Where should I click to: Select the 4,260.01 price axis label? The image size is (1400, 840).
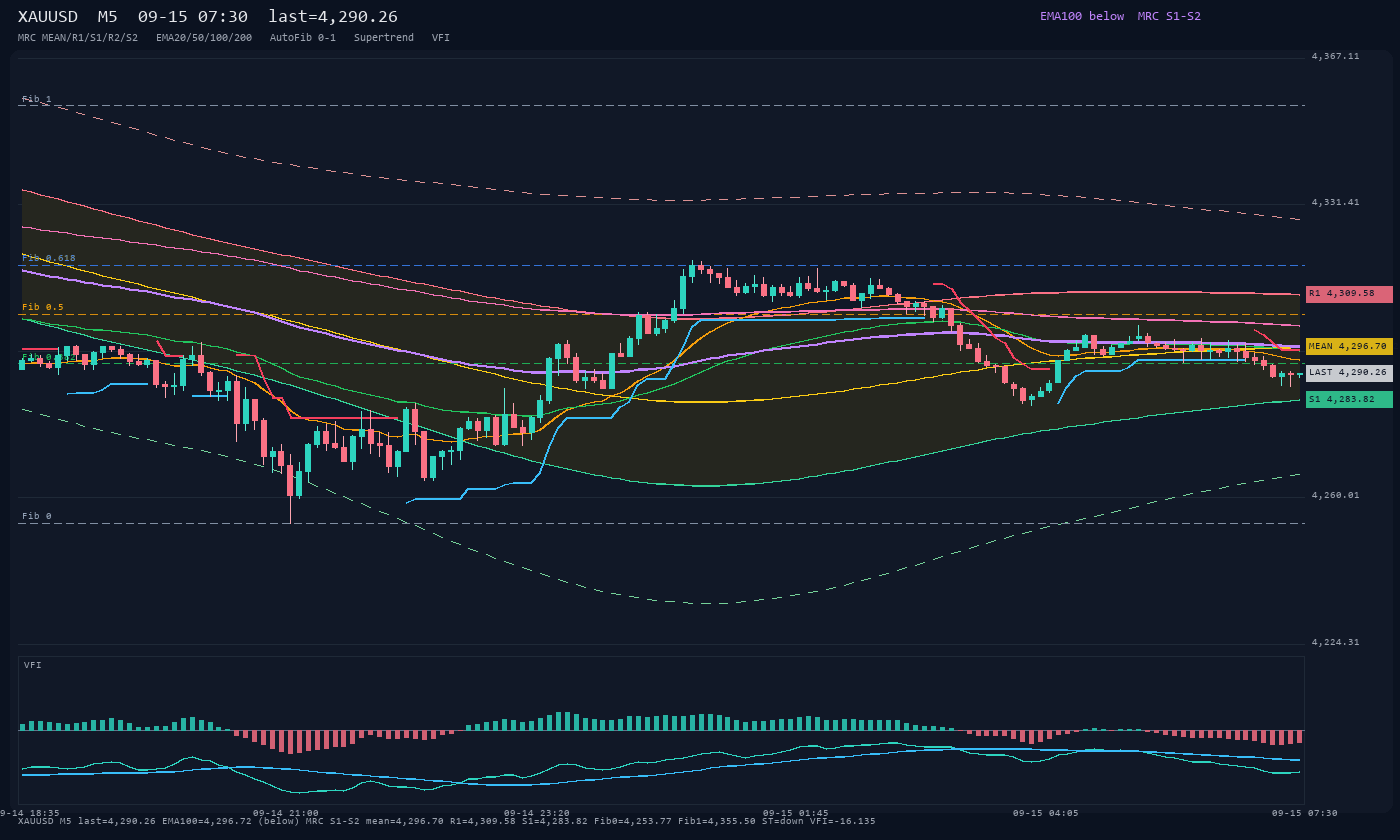pyautogui.click(x=1336, y=495)
